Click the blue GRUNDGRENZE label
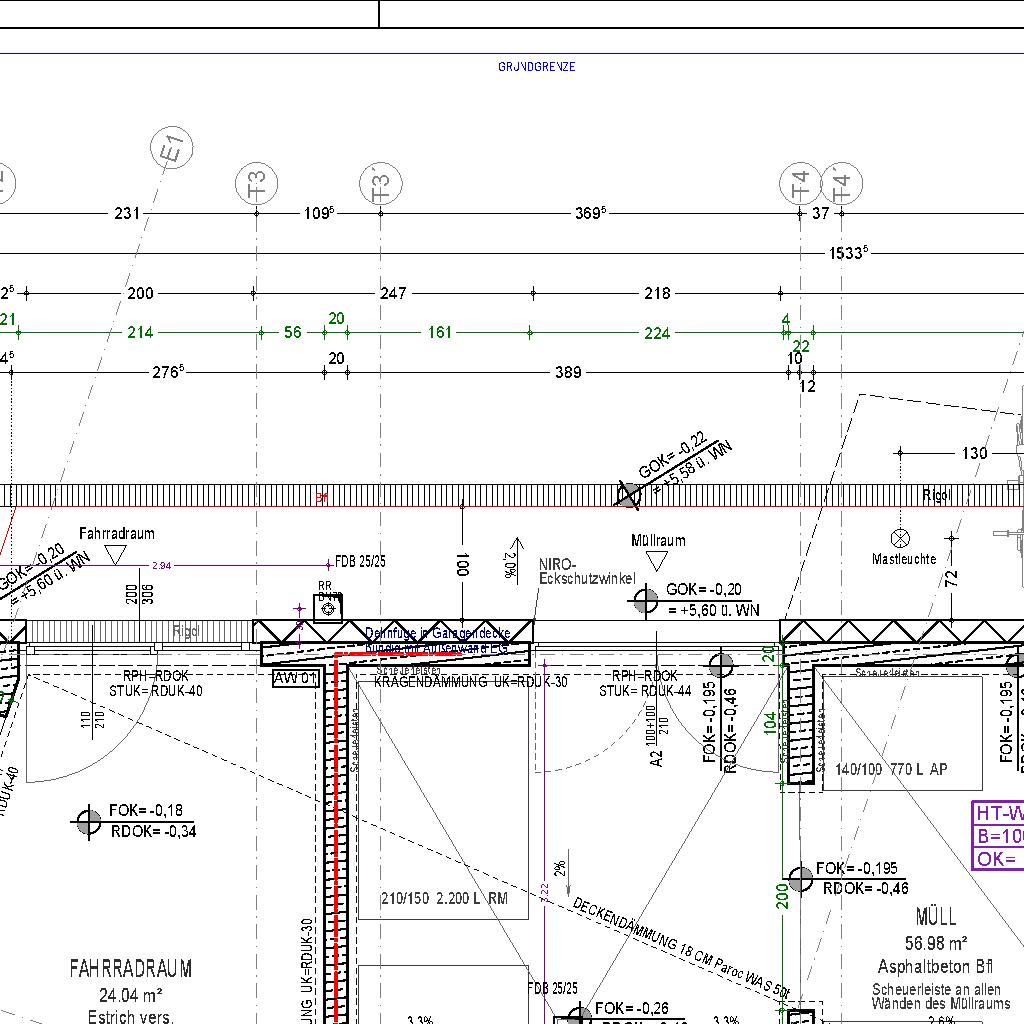Image resolution: width=1024 pixels, height=1024 pixels. coord(537,67)
